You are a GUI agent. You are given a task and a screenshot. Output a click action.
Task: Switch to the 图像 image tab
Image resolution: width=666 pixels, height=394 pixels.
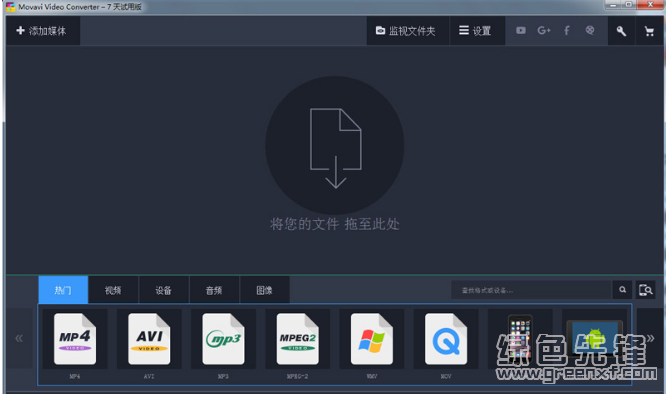[264, 290]
